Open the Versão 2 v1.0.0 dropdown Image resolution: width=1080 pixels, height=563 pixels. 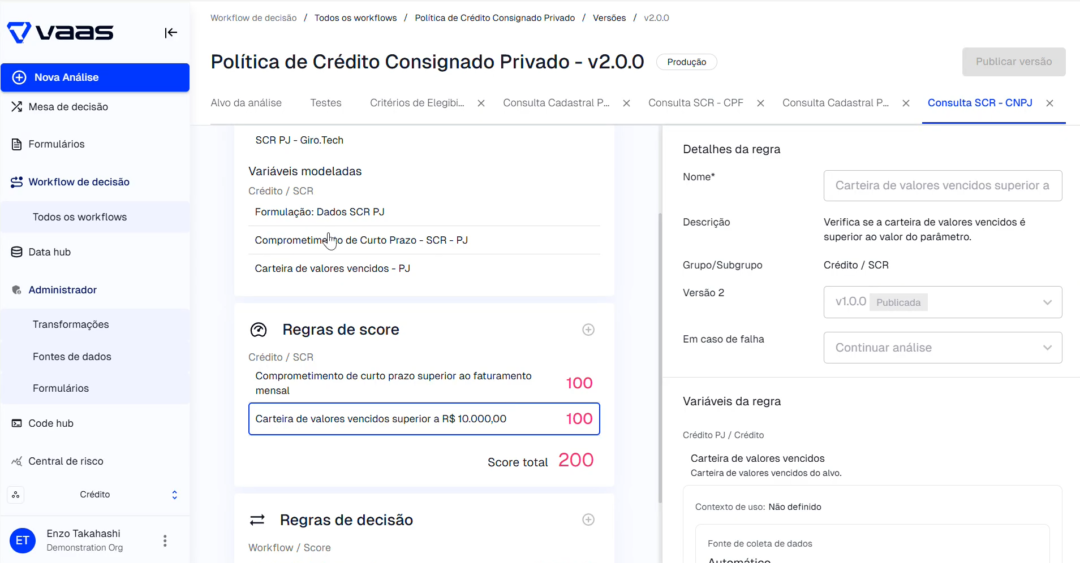[942, 302]
